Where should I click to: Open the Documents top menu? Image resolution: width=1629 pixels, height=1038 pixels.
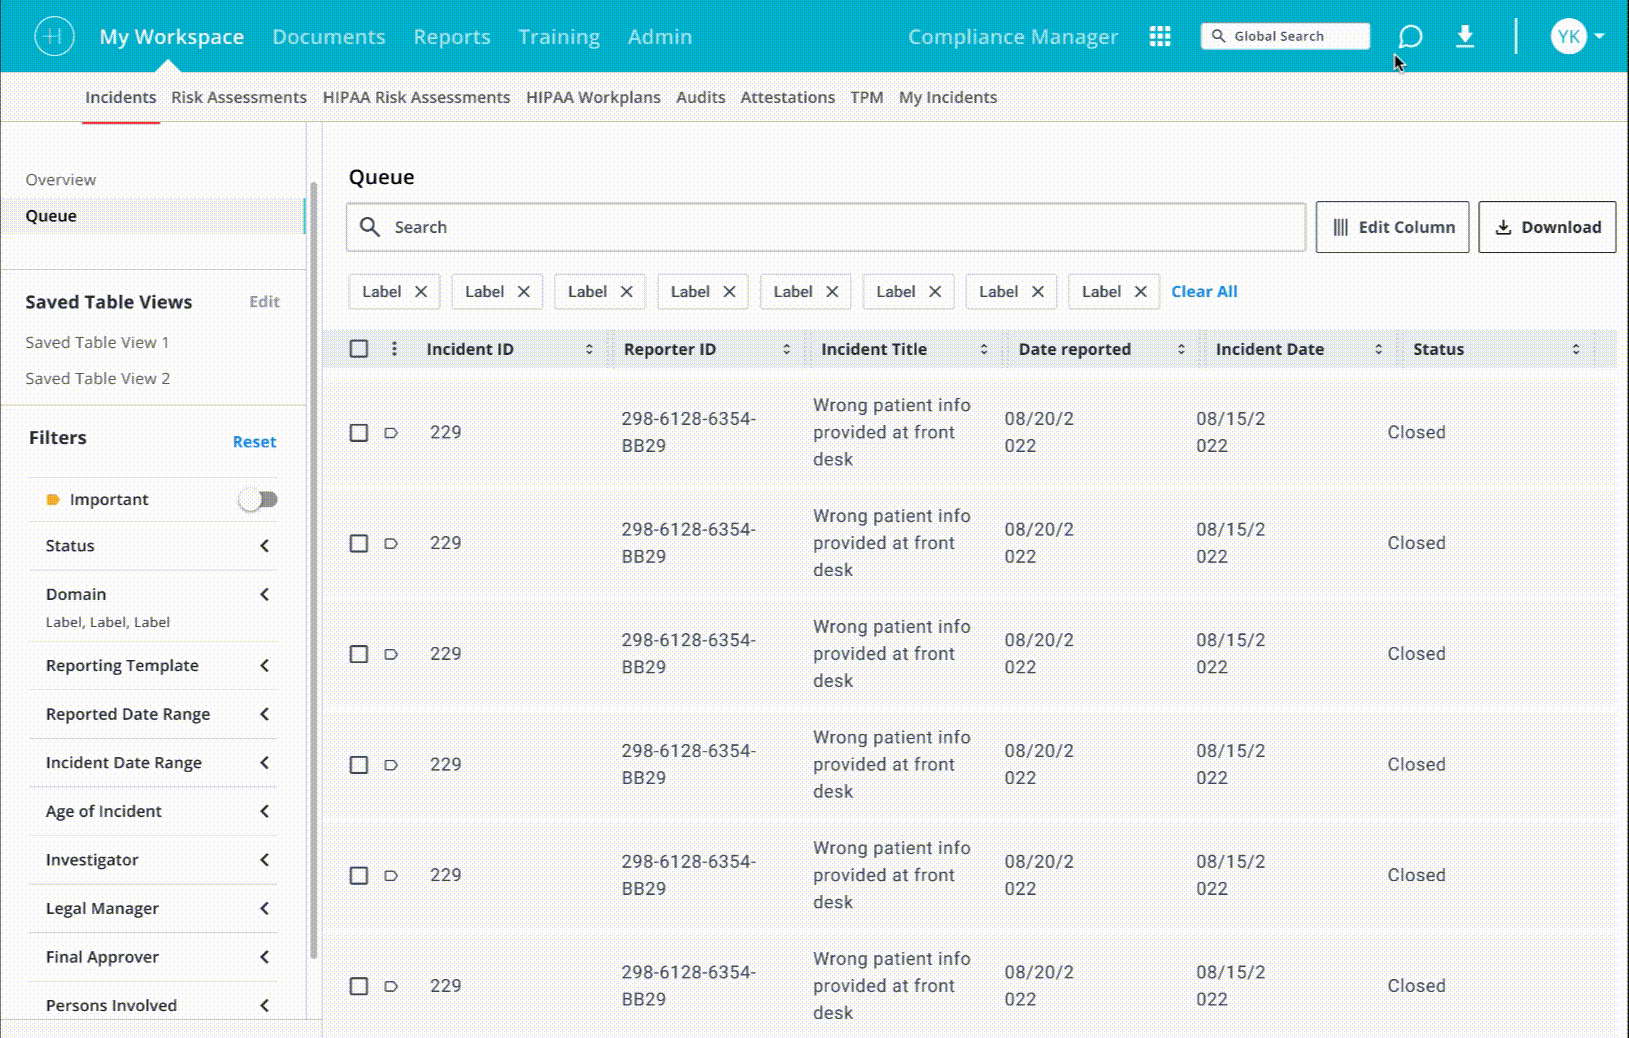tap(329, 37)
